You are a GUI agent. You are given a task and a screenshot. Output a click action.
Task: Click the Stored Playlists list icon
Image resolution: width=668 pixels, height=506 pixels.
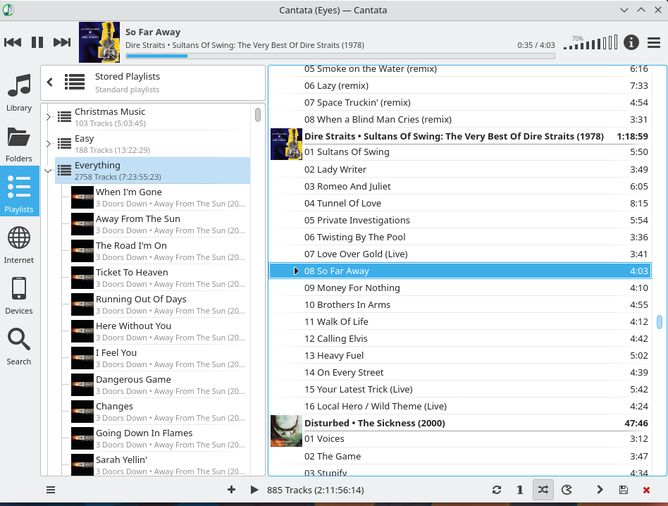point(75,82)
